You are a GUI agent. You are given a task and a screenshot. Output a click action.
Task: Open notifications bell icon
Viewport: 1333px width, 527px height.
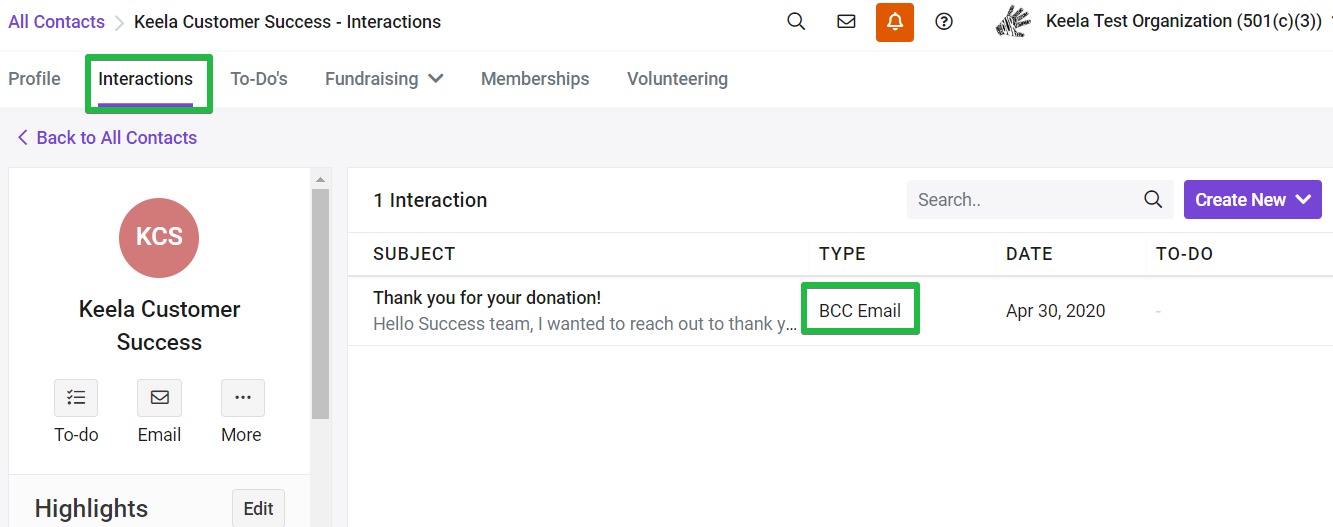point(895,22)
